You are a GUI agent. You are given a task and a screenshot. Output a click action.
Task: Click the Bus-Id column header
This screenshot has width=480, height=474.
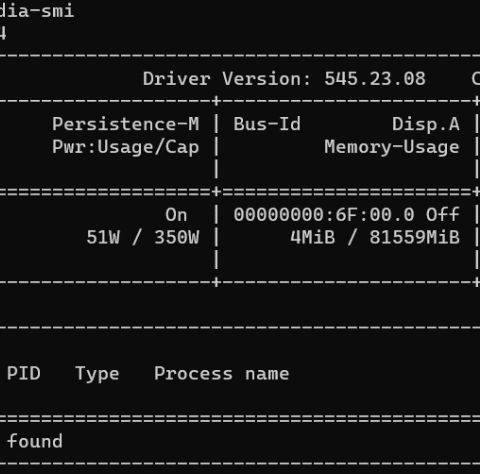pos(267,124)
